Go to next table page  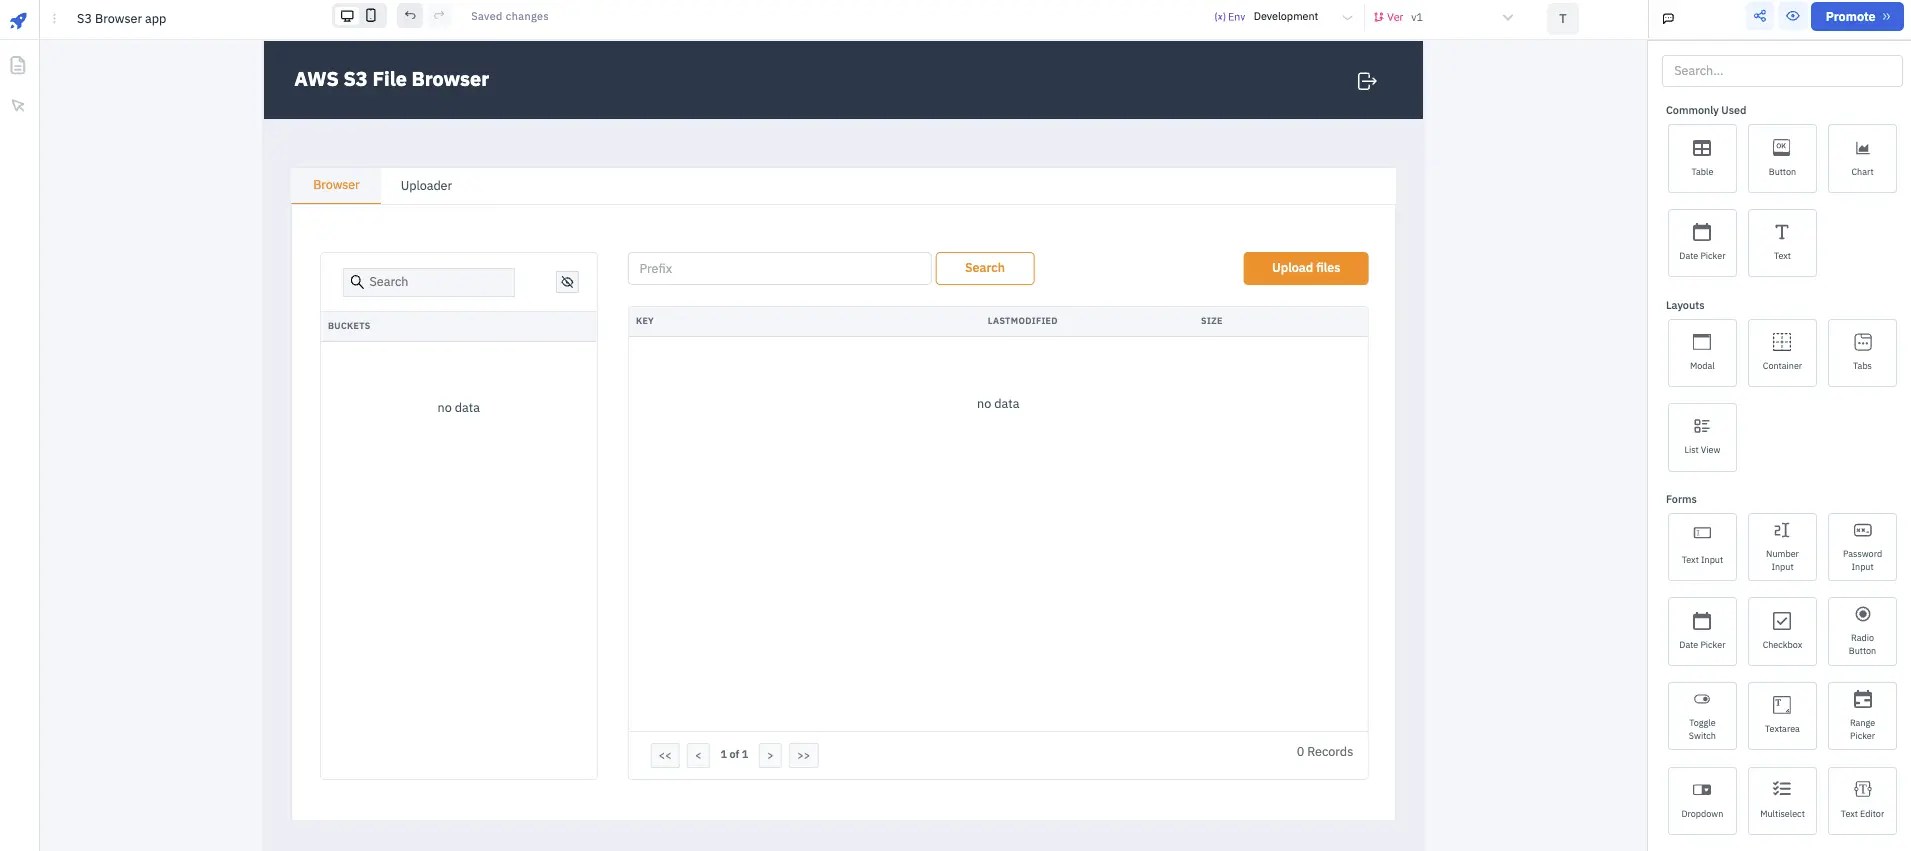[770, 755]
